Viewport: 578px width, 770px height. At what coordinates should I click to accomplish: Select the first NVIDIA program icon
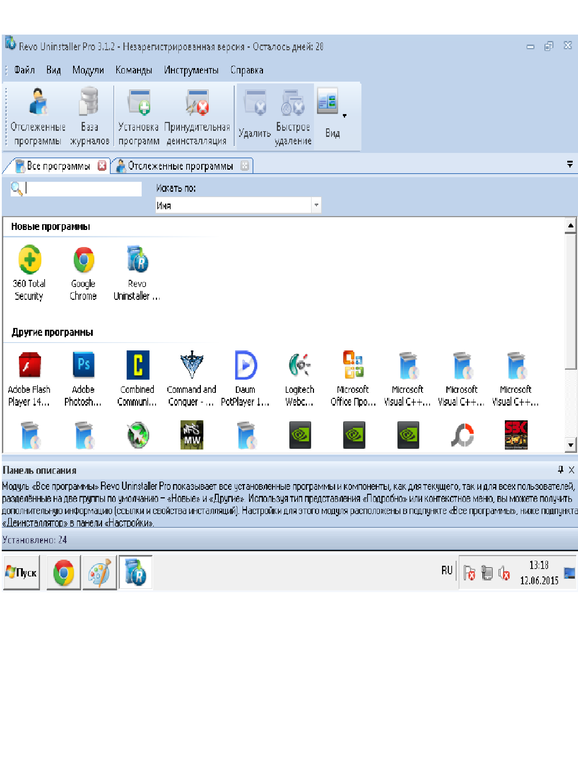[x=300, y=435]
